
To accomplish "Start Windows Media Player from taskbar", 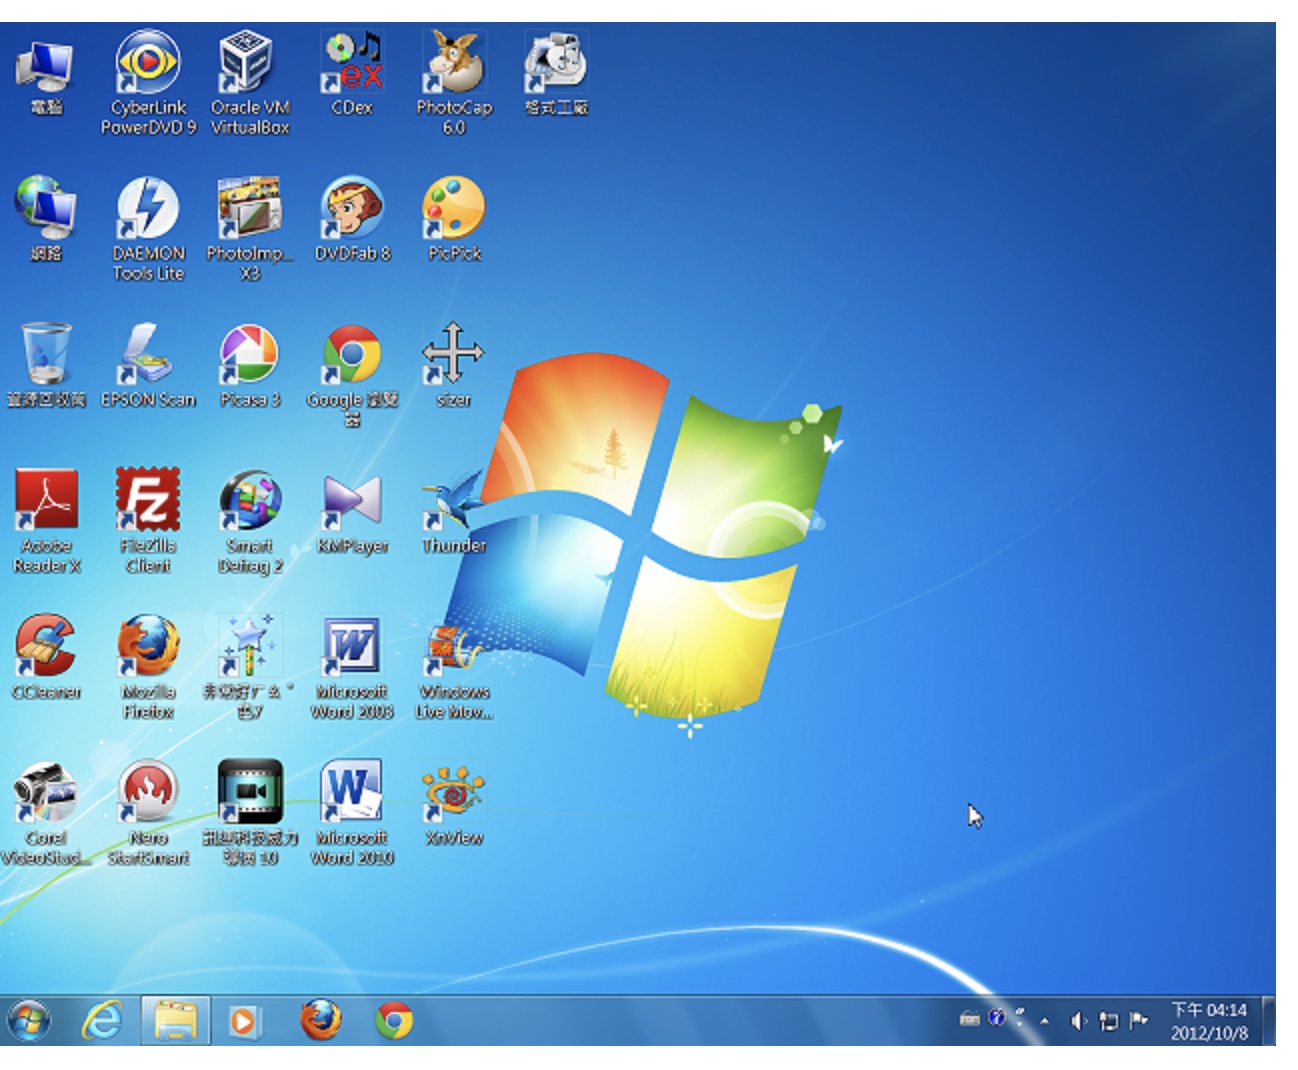I will tap(243, 1021).
